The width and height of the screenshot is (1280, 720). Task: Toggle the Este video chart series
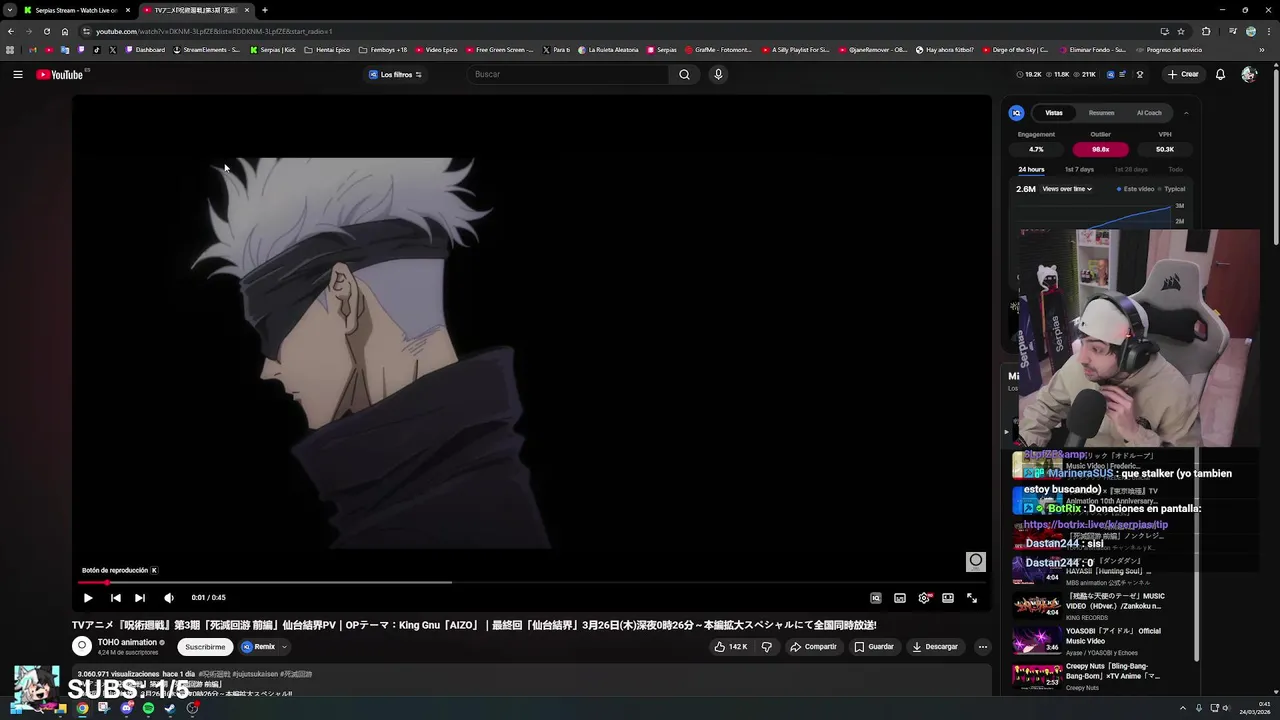(x=1135, y=189)
